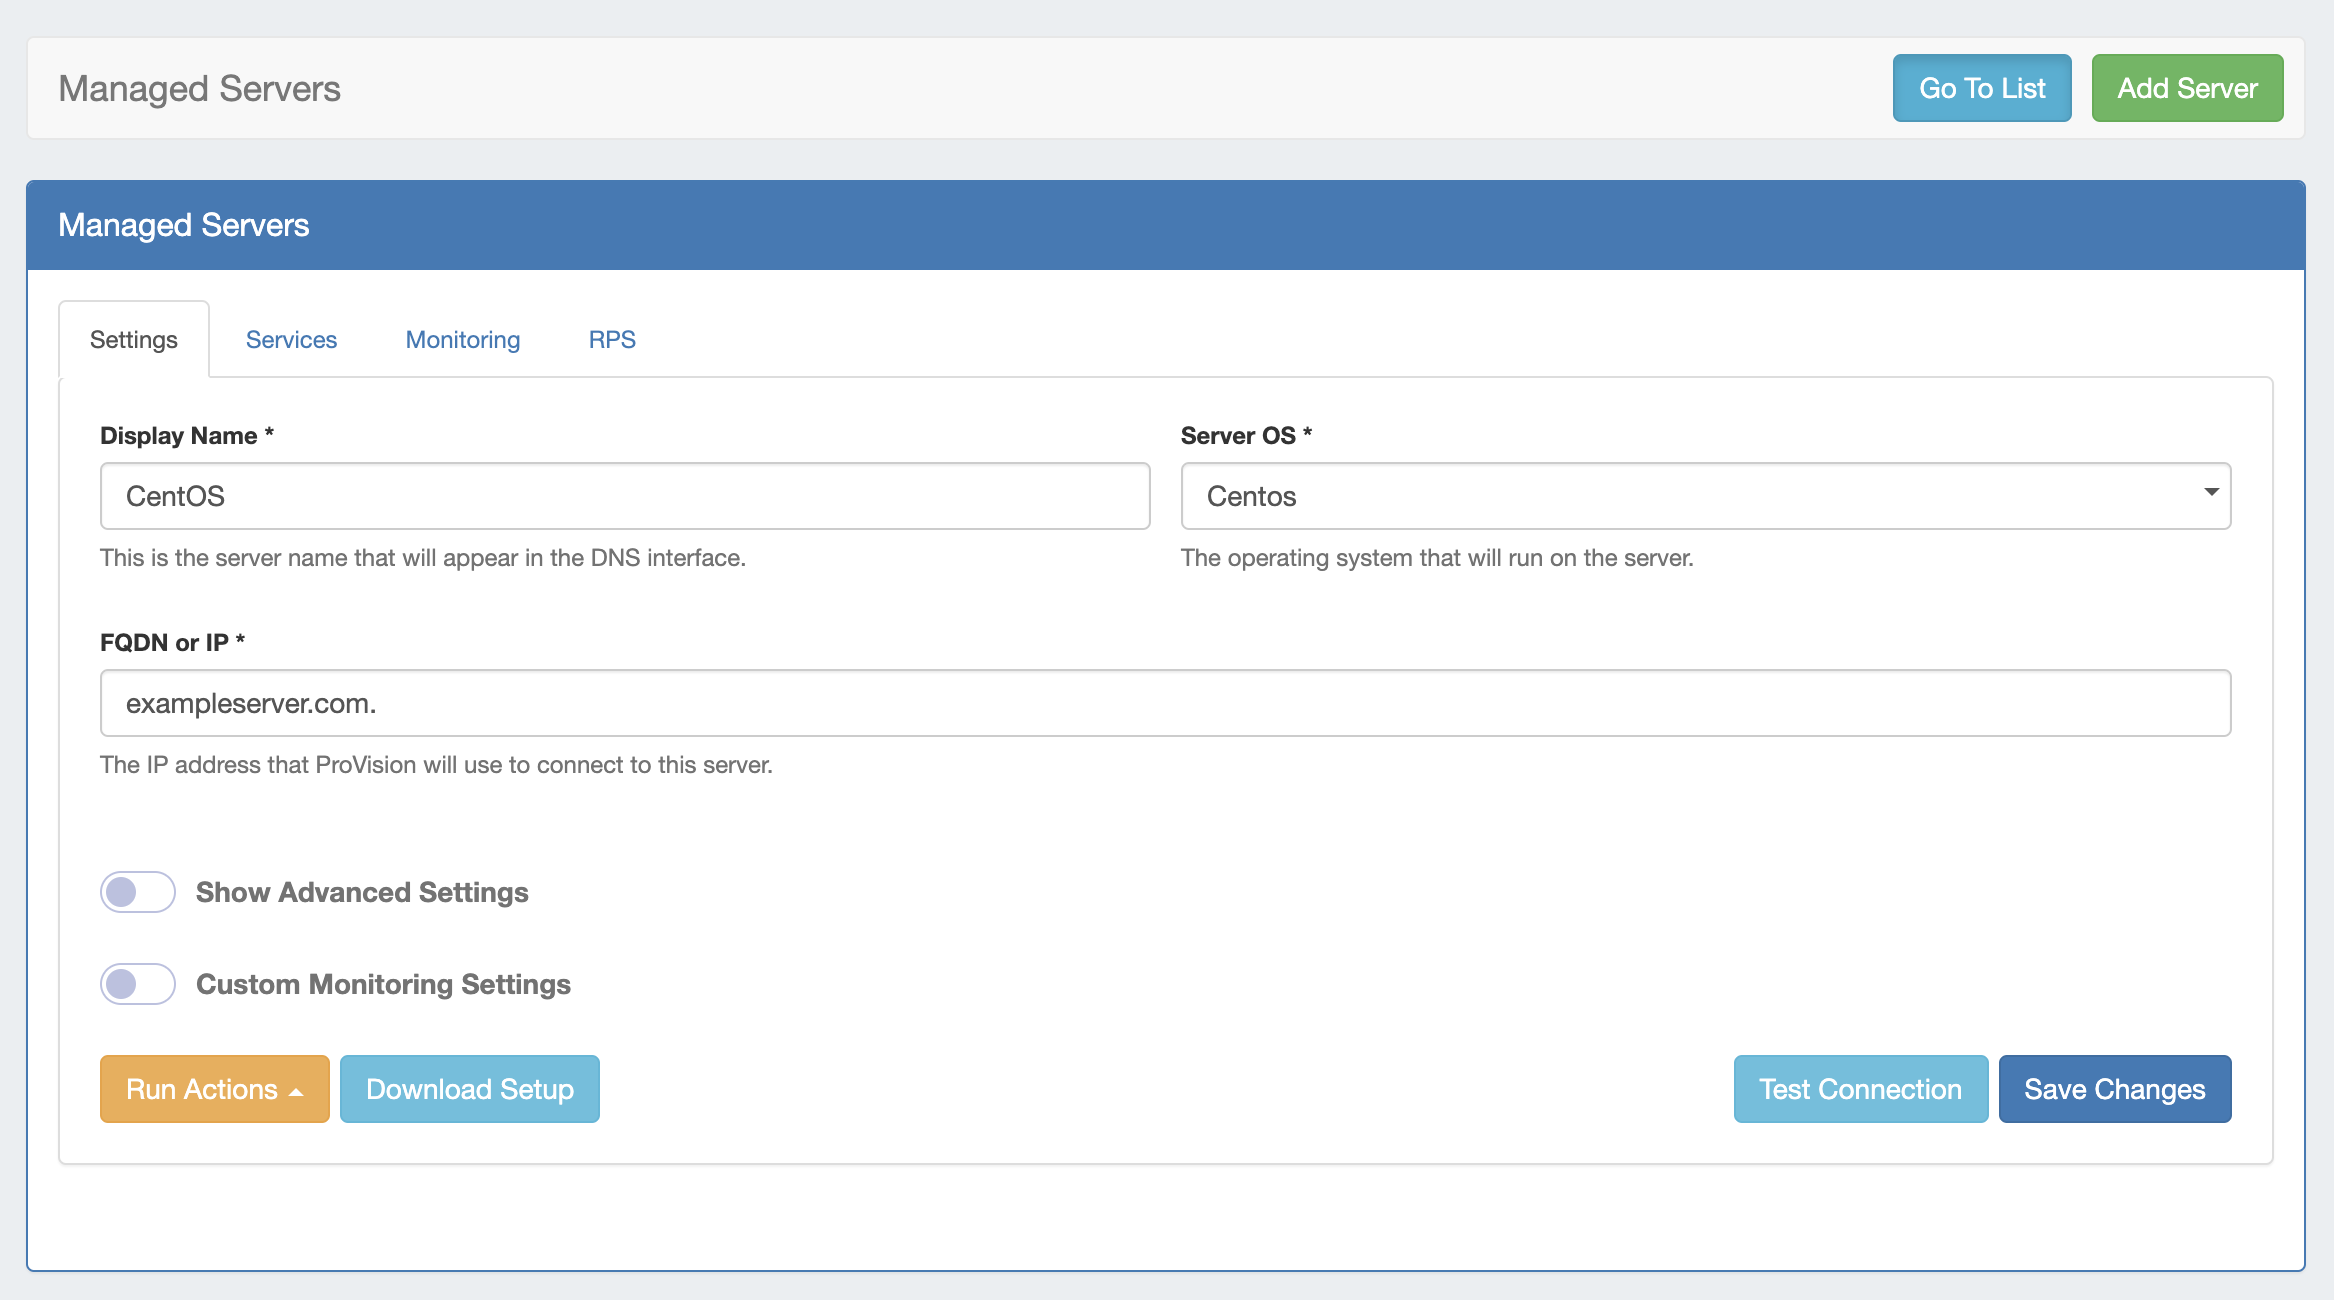Screen dimensions: 2334x1300
Task: Click the Server OS dropdown arrow
Action: (2211, 492)
